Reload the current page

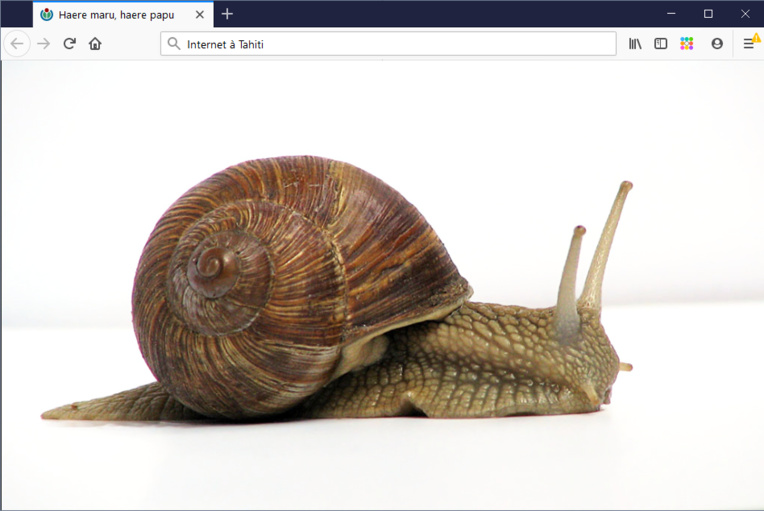(69, 44)
